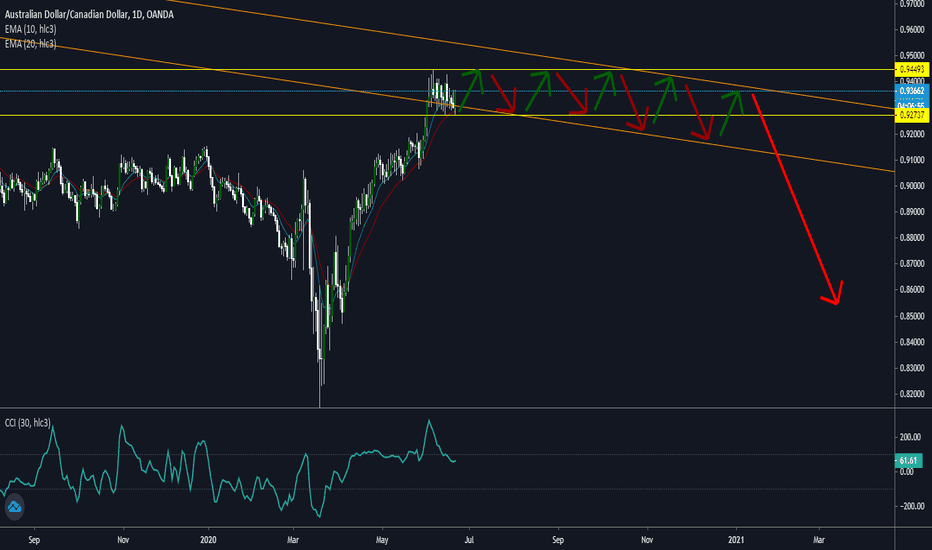Click the 0.96000 price axis label
Screen dimensions: 932x550
[x=912, y=30]
